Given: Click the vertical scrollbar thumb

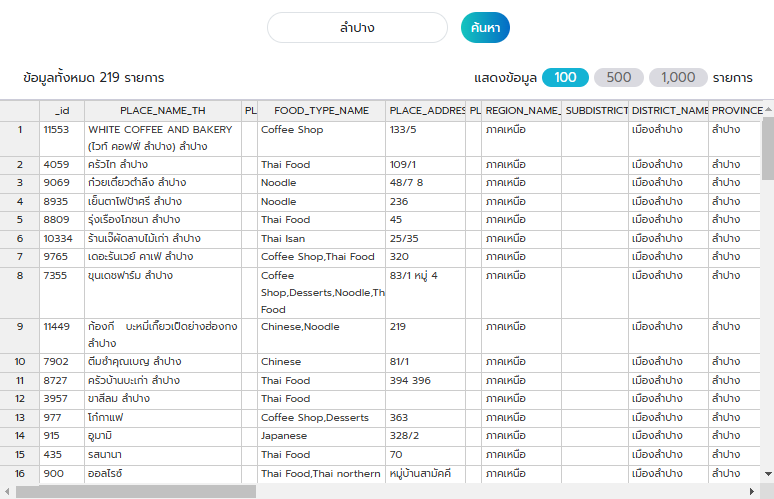Looking at the screenshot, I should click(768, 148).
